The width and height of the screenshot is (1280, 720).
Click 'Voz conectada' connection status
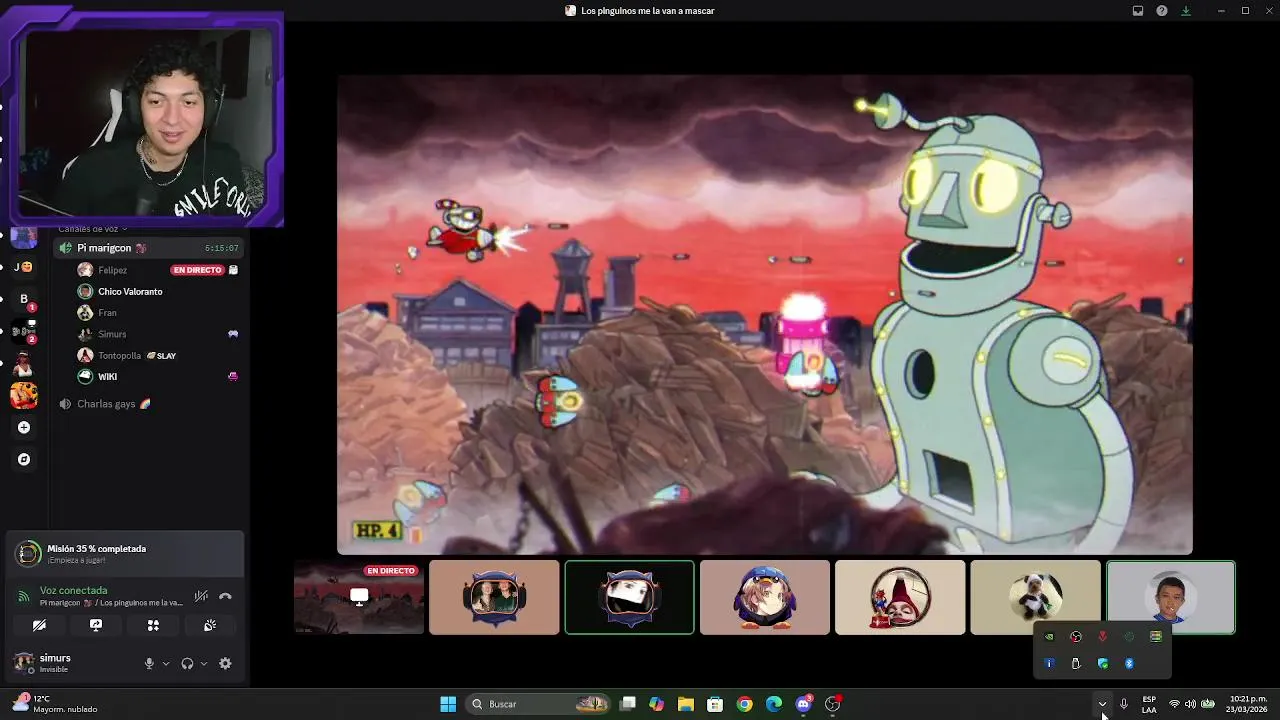pyautogui.click(x=73, y=590)
